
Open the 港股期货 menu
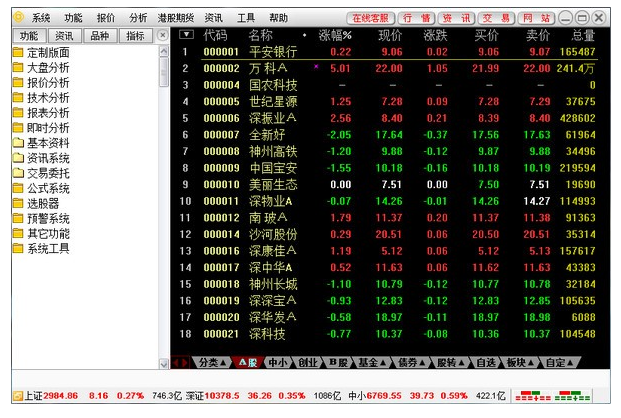(x=176, y=18)
